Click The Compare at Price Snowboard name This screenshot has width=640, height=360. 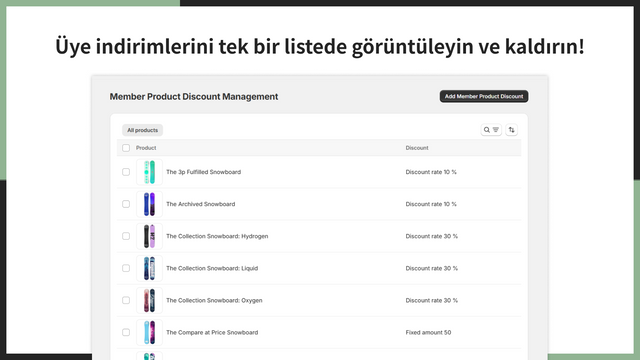(212, 332)
